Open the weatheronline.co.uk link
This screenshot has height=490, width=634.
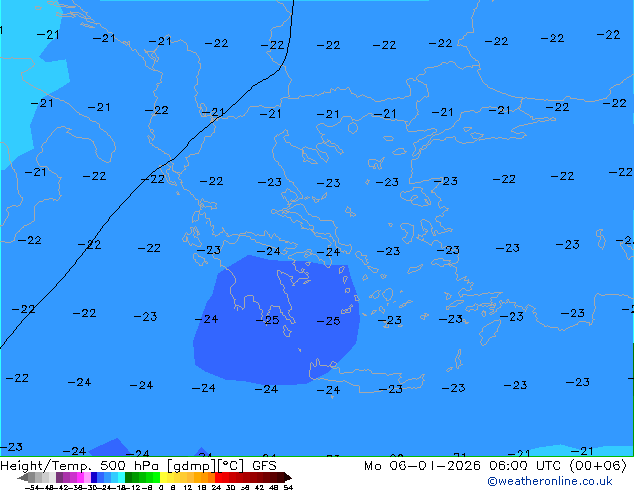[x=550, y=481]
